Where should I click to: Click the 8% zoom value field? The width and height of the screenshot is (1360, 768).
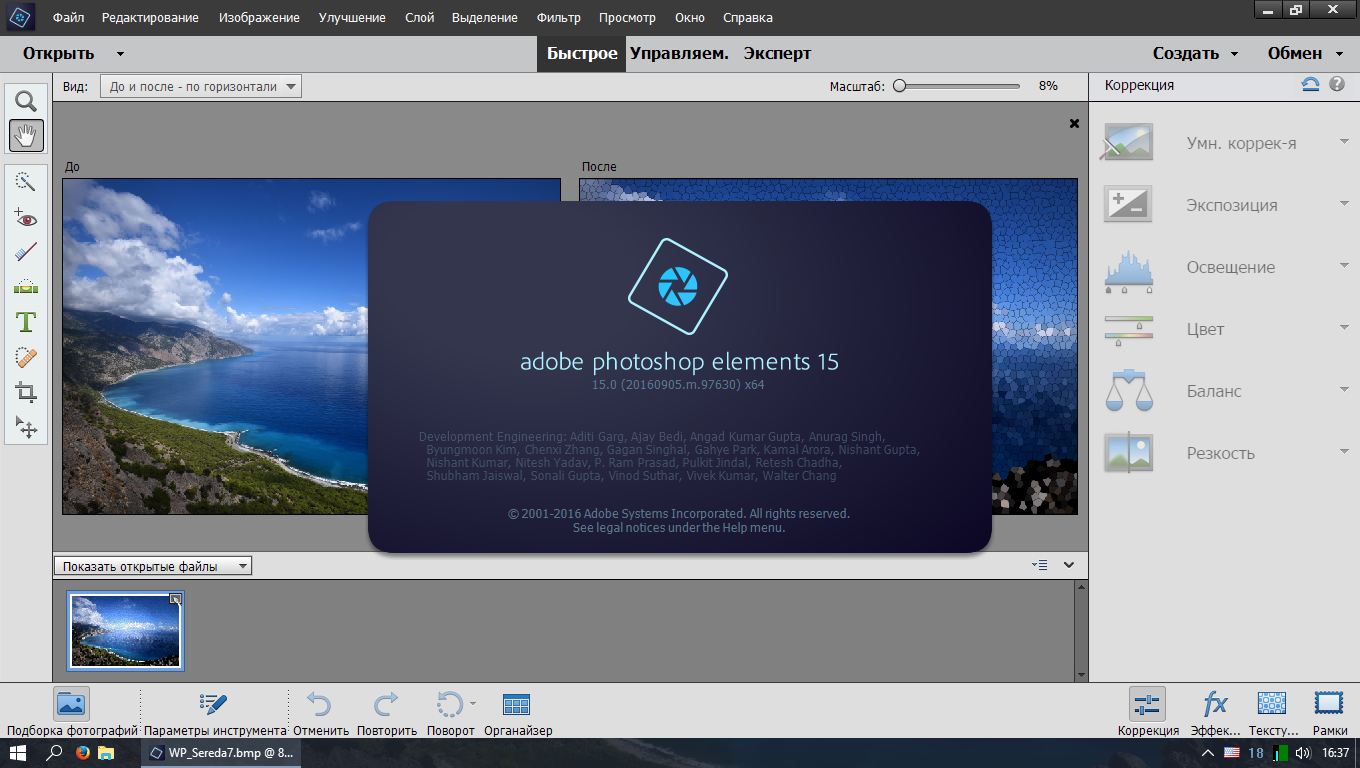(1048, 86)
